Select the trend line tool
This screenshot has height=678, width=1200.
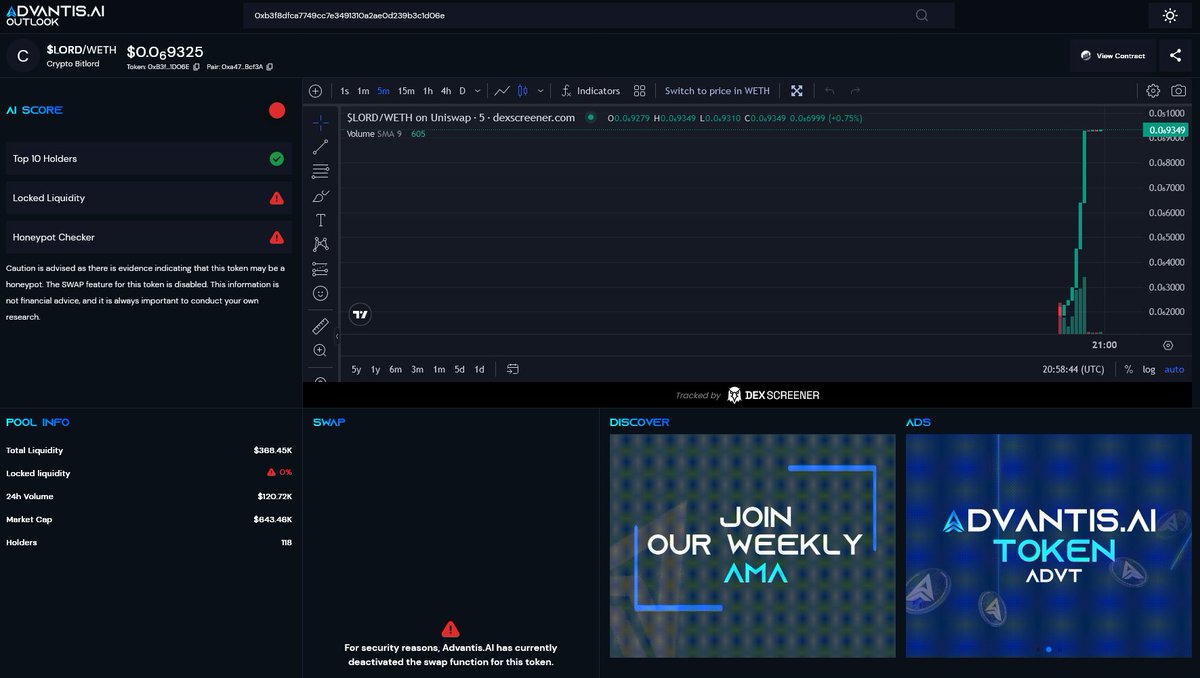pos(320,147)
